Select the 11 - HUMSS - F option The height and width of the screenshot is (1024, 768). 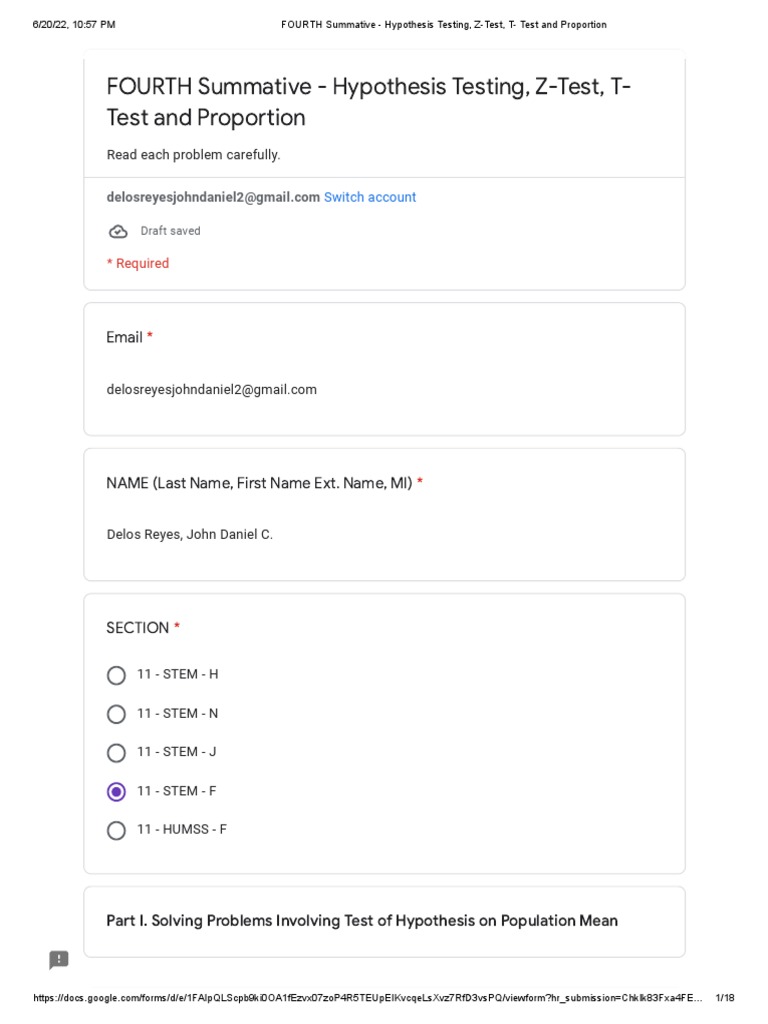point(116,831)
